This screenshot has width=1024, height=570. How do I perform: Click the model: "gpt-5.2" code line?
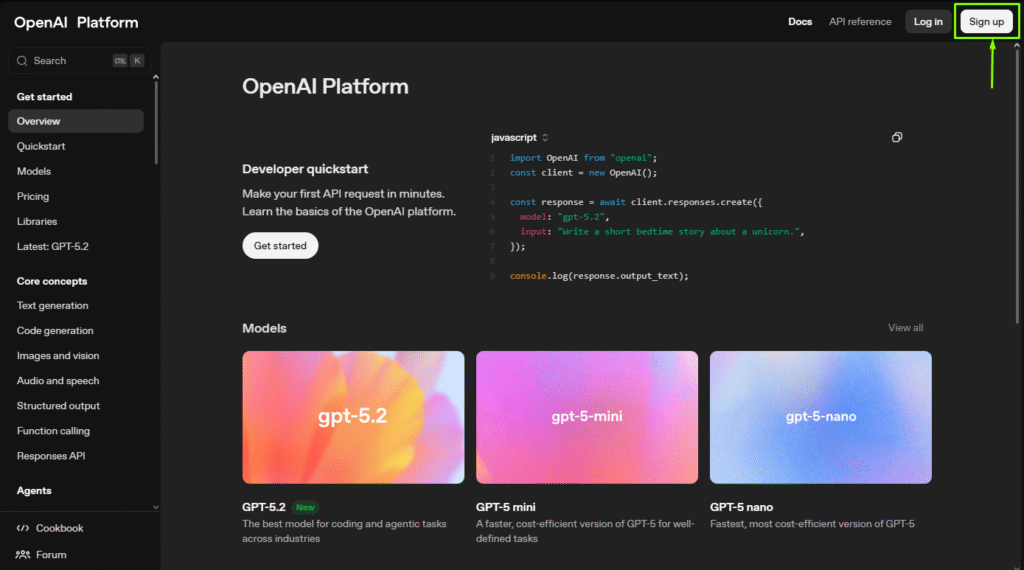(564, 217)
